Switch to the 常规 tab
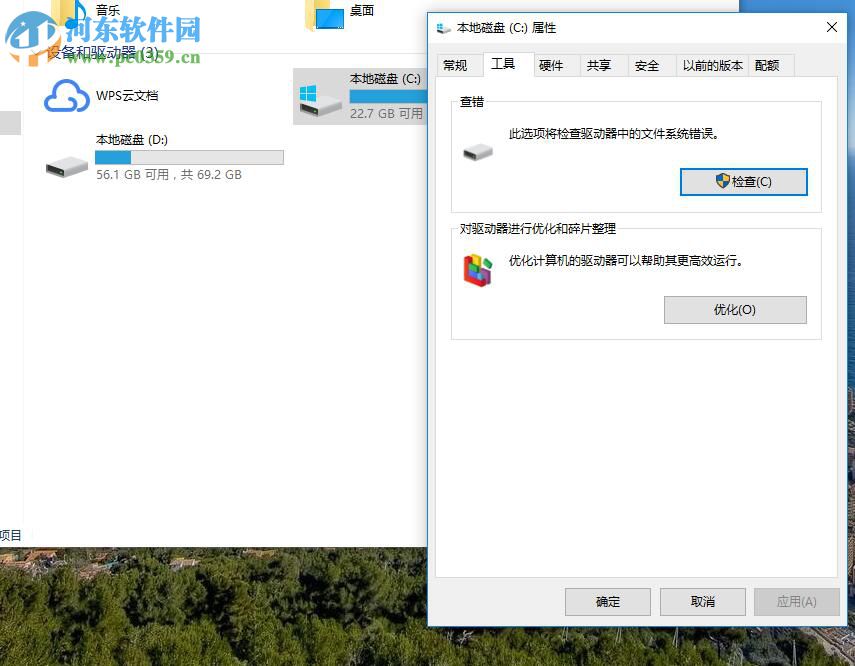855x666 pixels. pos(456,64)
